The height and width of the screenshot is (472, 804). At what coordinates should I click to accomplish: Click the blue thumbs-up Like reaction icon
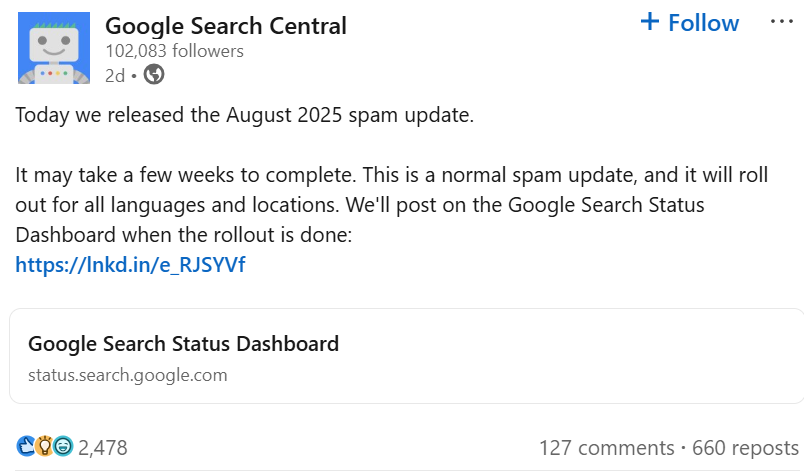click(25, 447)
